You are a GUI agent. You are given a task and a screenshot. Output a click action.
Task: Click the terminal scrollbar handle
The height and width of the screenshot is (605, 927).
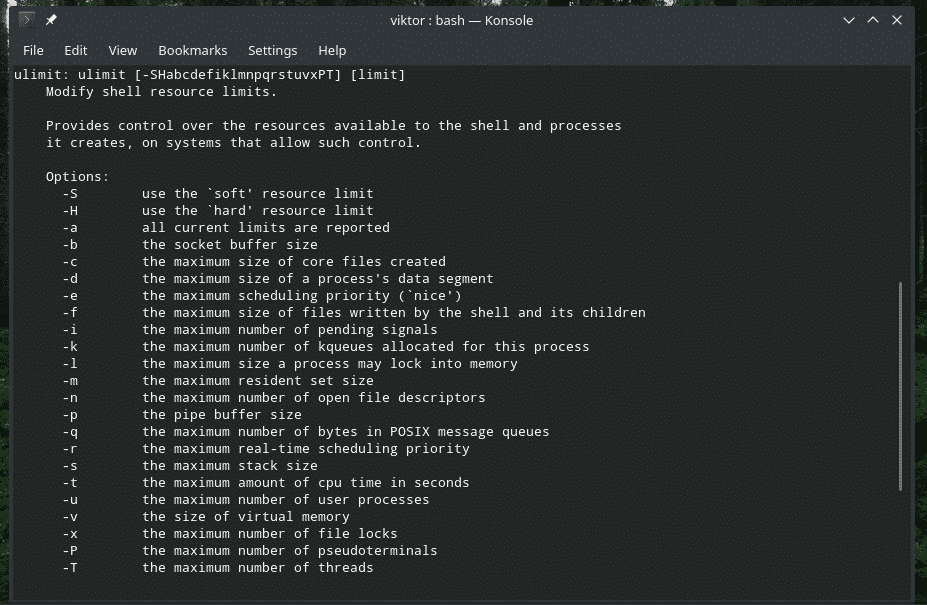click(901, 385)
